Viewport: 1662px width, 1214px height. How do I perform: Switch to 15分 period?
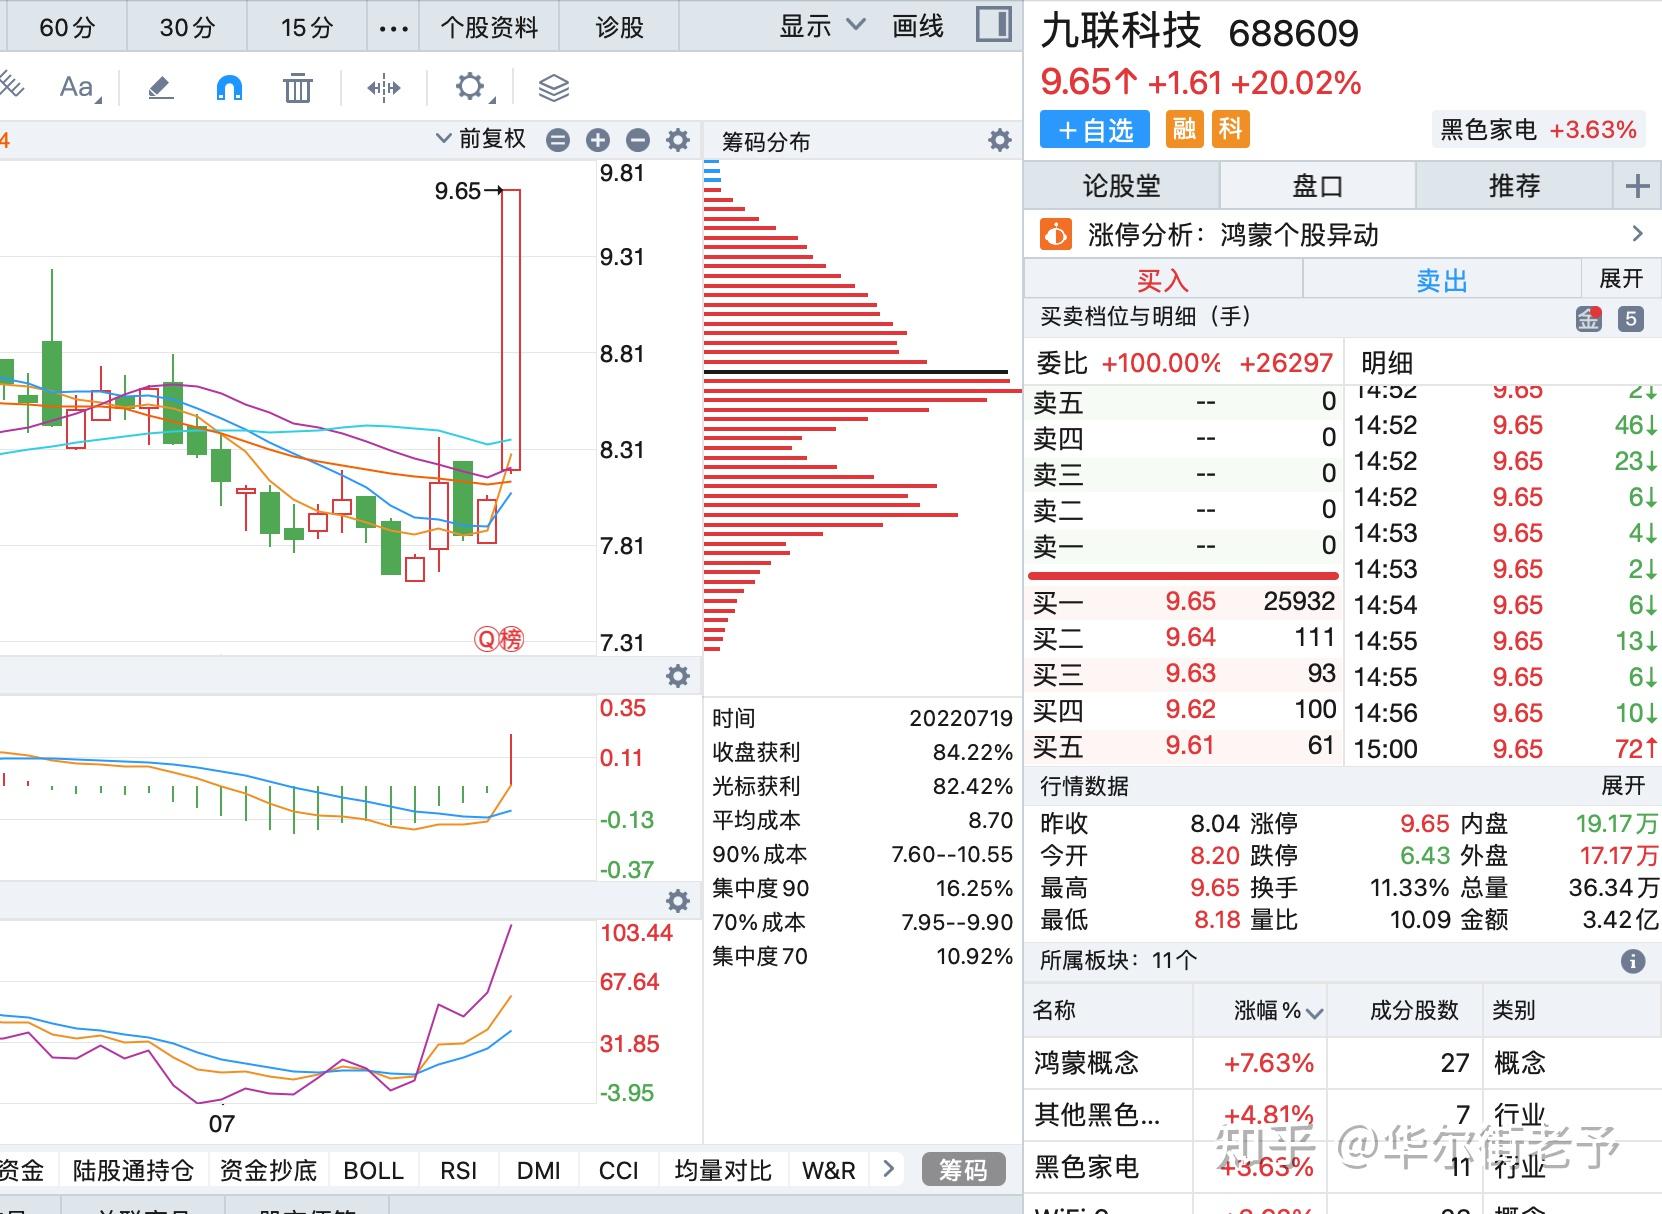click(307, 28)
